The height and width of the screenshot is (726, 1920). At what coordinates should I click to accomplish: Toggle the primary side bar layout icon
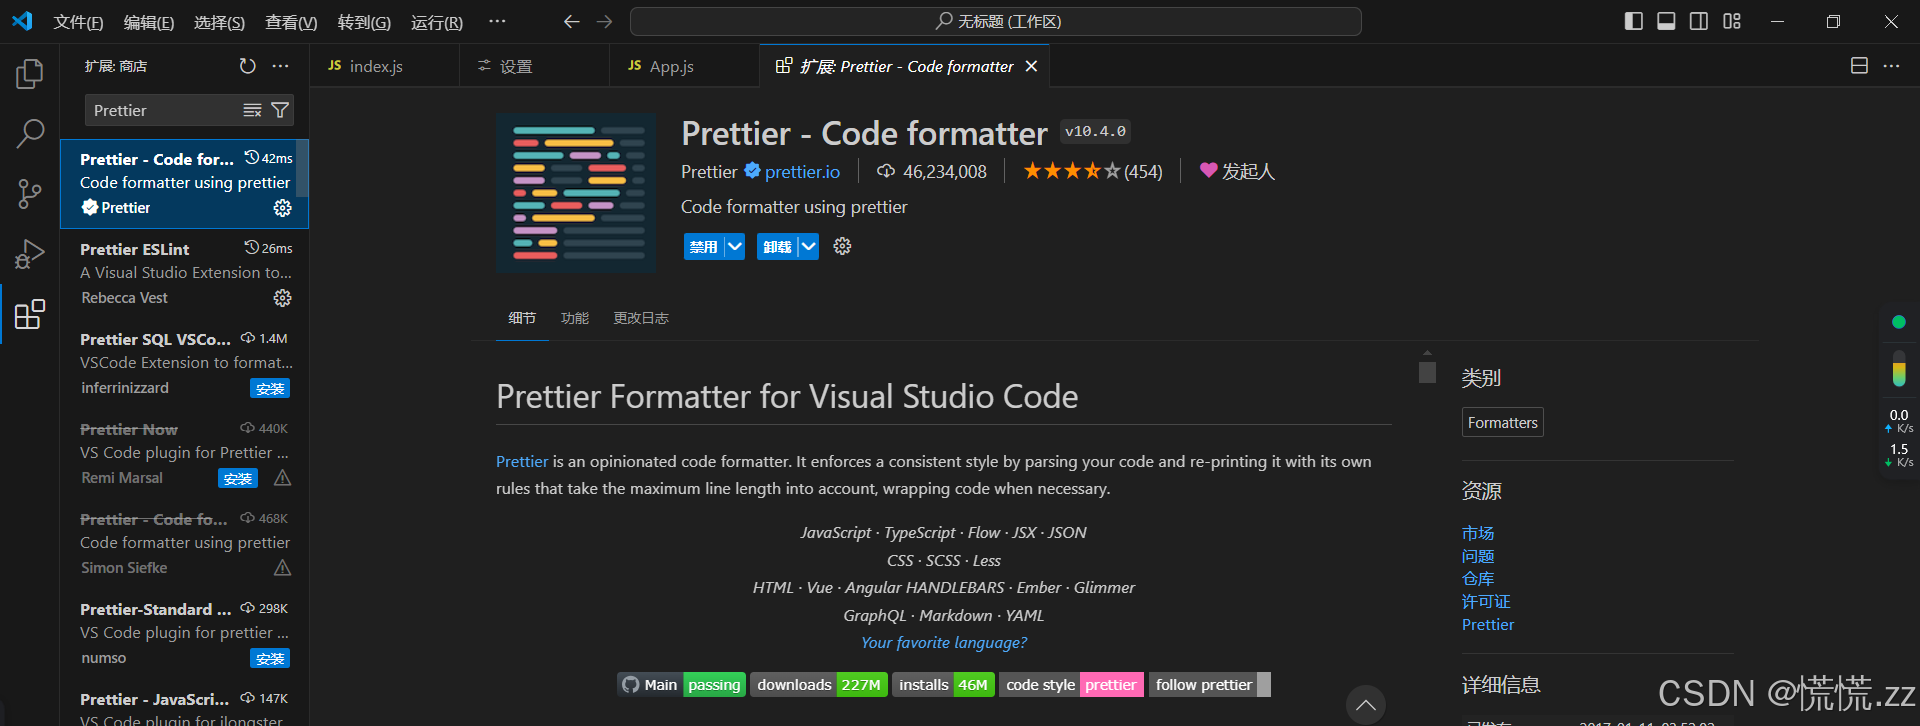point(1634,21)
